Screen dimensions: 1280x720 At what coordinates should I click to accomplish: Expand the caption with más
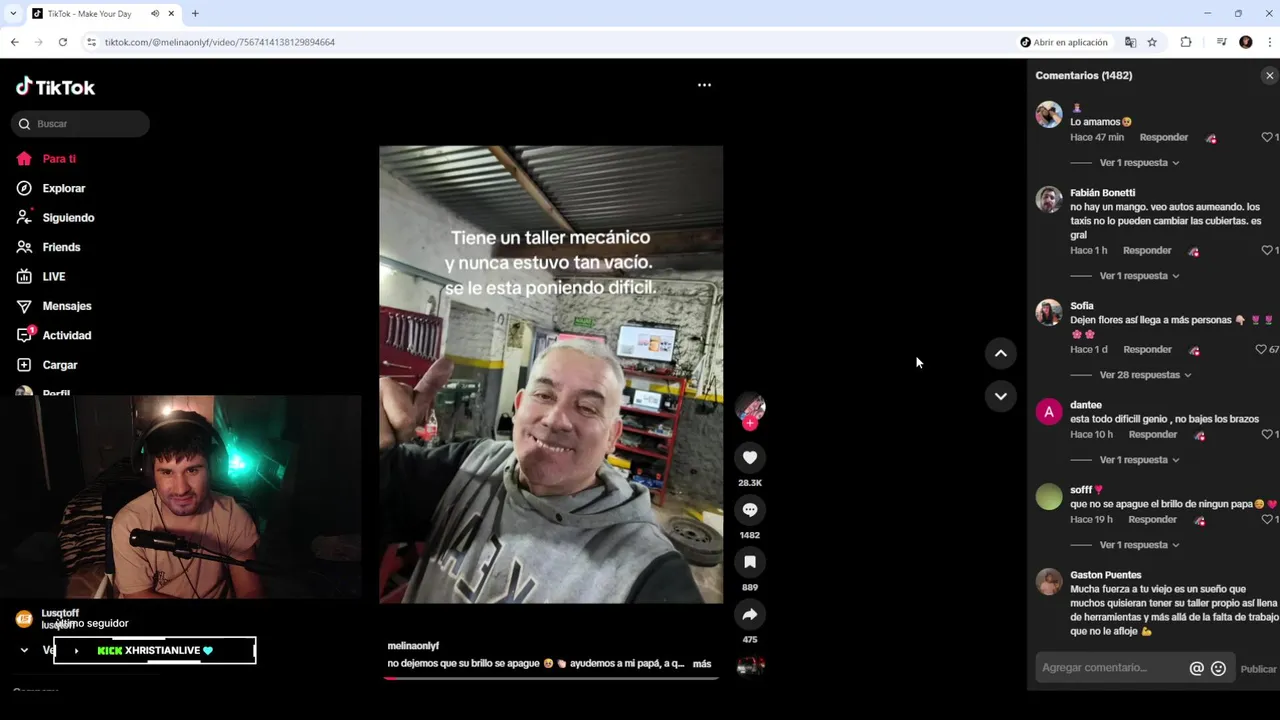[x=702, y=663]
